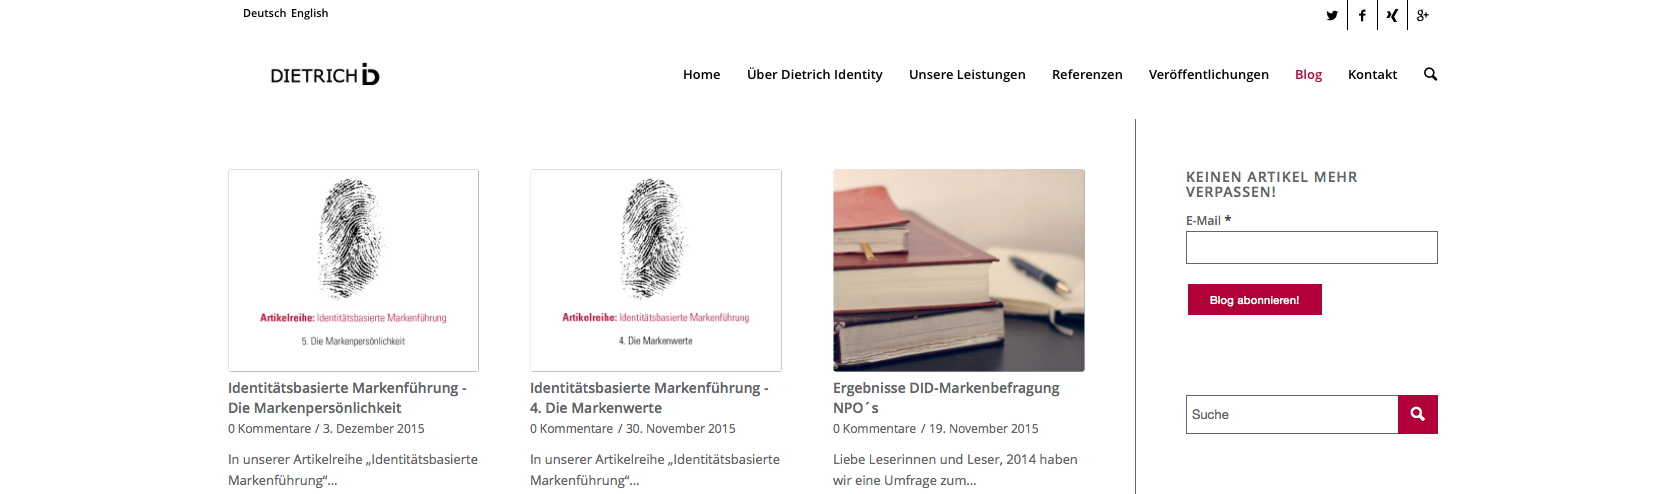1663x494 pixels.
Task: Focus the Suche search field
Action: (1292, 414)
